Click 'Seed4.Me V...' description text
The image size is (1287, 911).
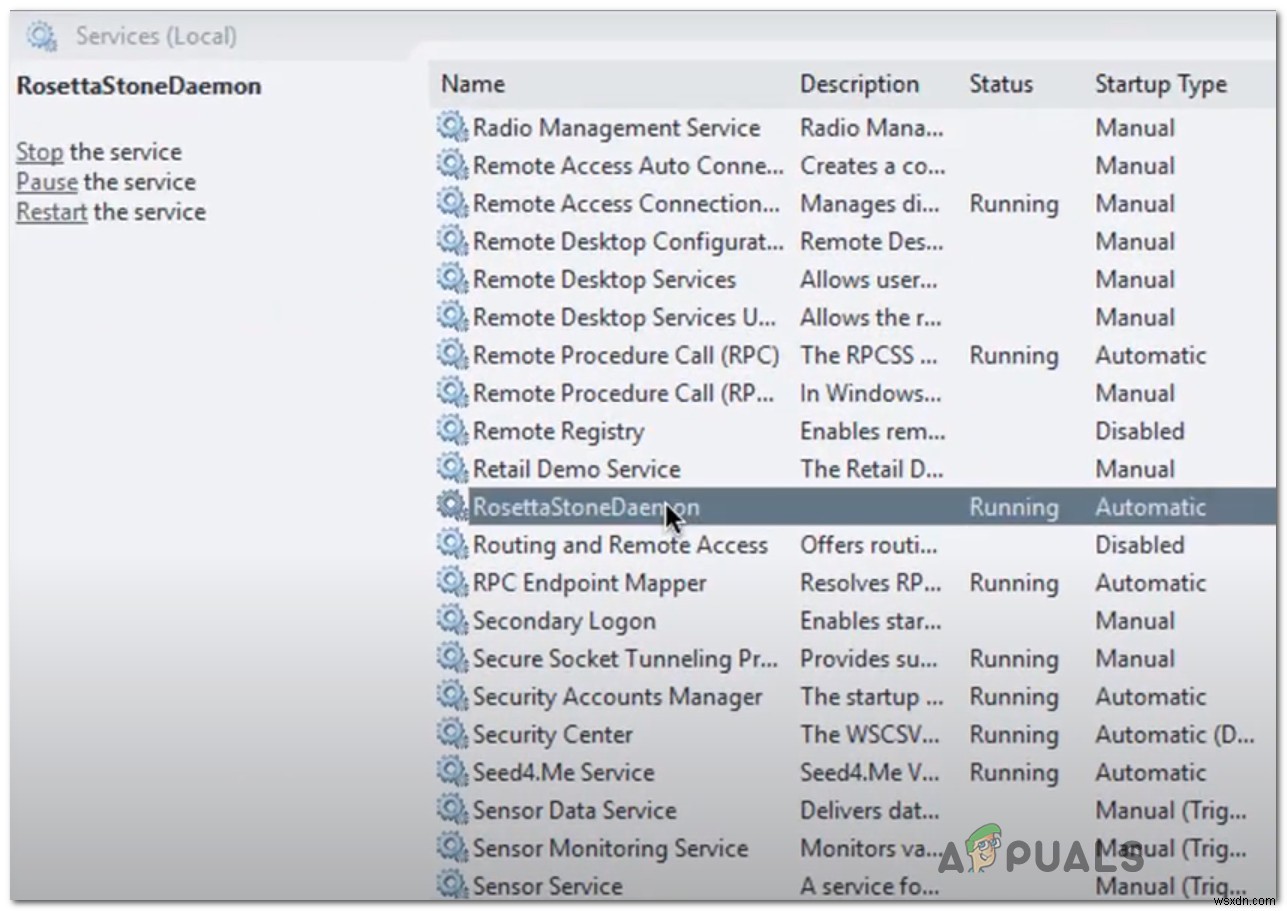pos(868,773)
